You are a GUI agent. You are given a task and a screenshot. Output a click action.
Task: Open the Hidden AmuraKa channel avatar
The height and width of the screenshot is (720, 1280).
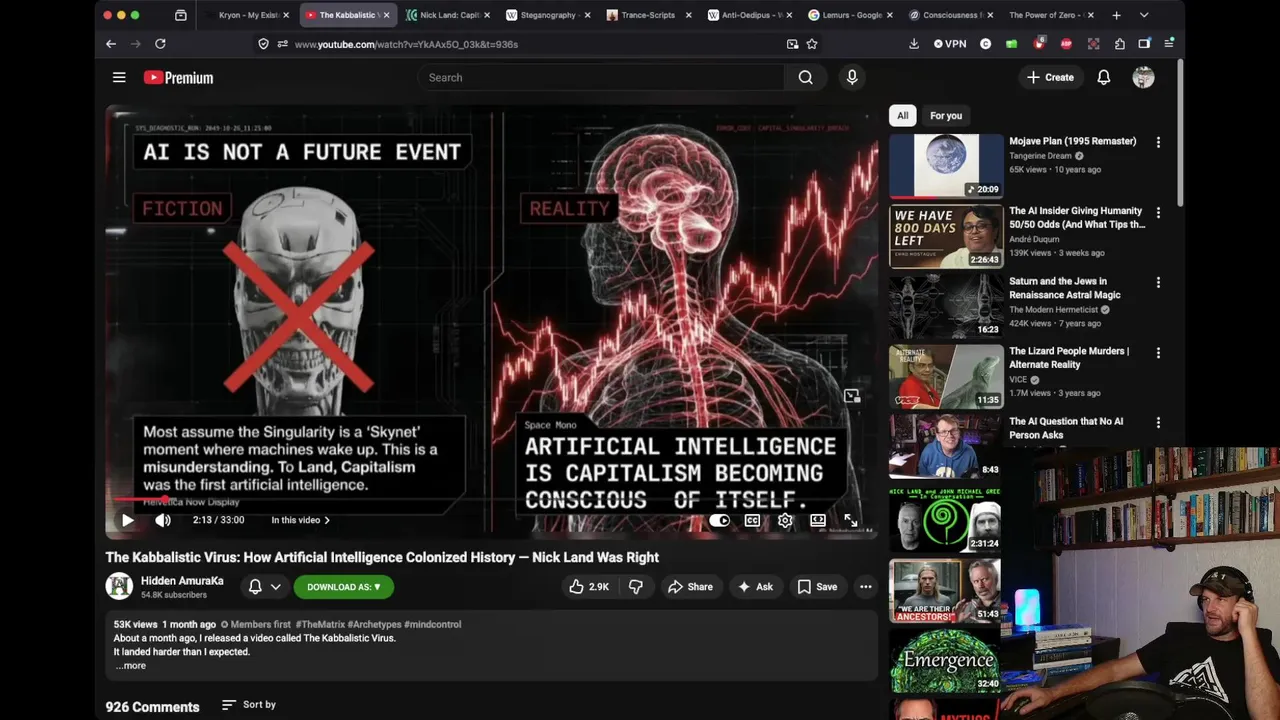[x=119, y=586]
